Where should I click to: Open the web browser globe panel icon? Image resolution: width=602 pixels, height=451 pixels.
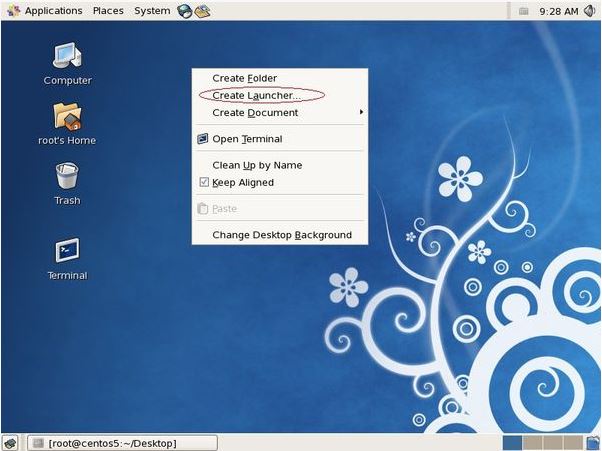click(x=185, y=11)
